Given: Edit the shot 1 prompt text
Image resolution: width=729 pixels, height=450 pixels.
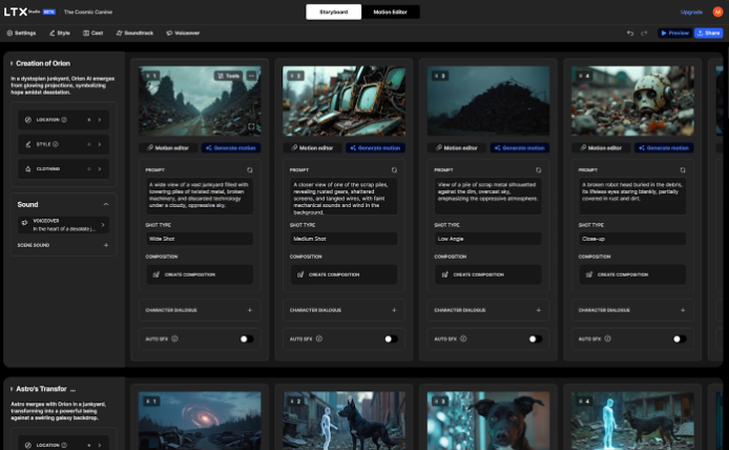Looking at the screenshot, I should 199,196.
